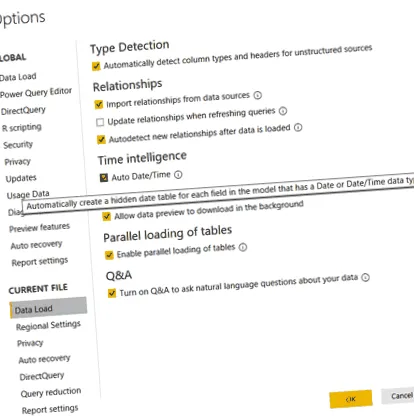Click the Time intelligence heading
This screenshot has height=420, width=414.
click(142, 158)
